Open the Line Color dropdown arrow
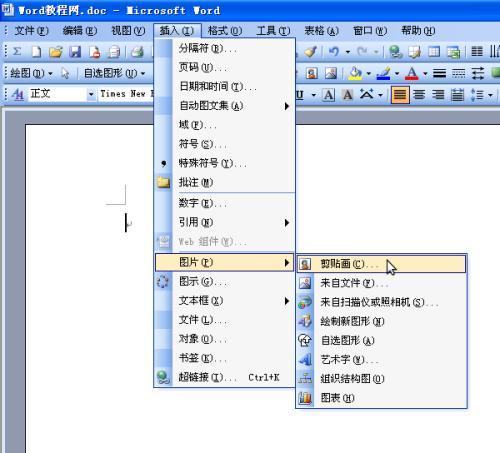500x453 pixels. (397, 73)
